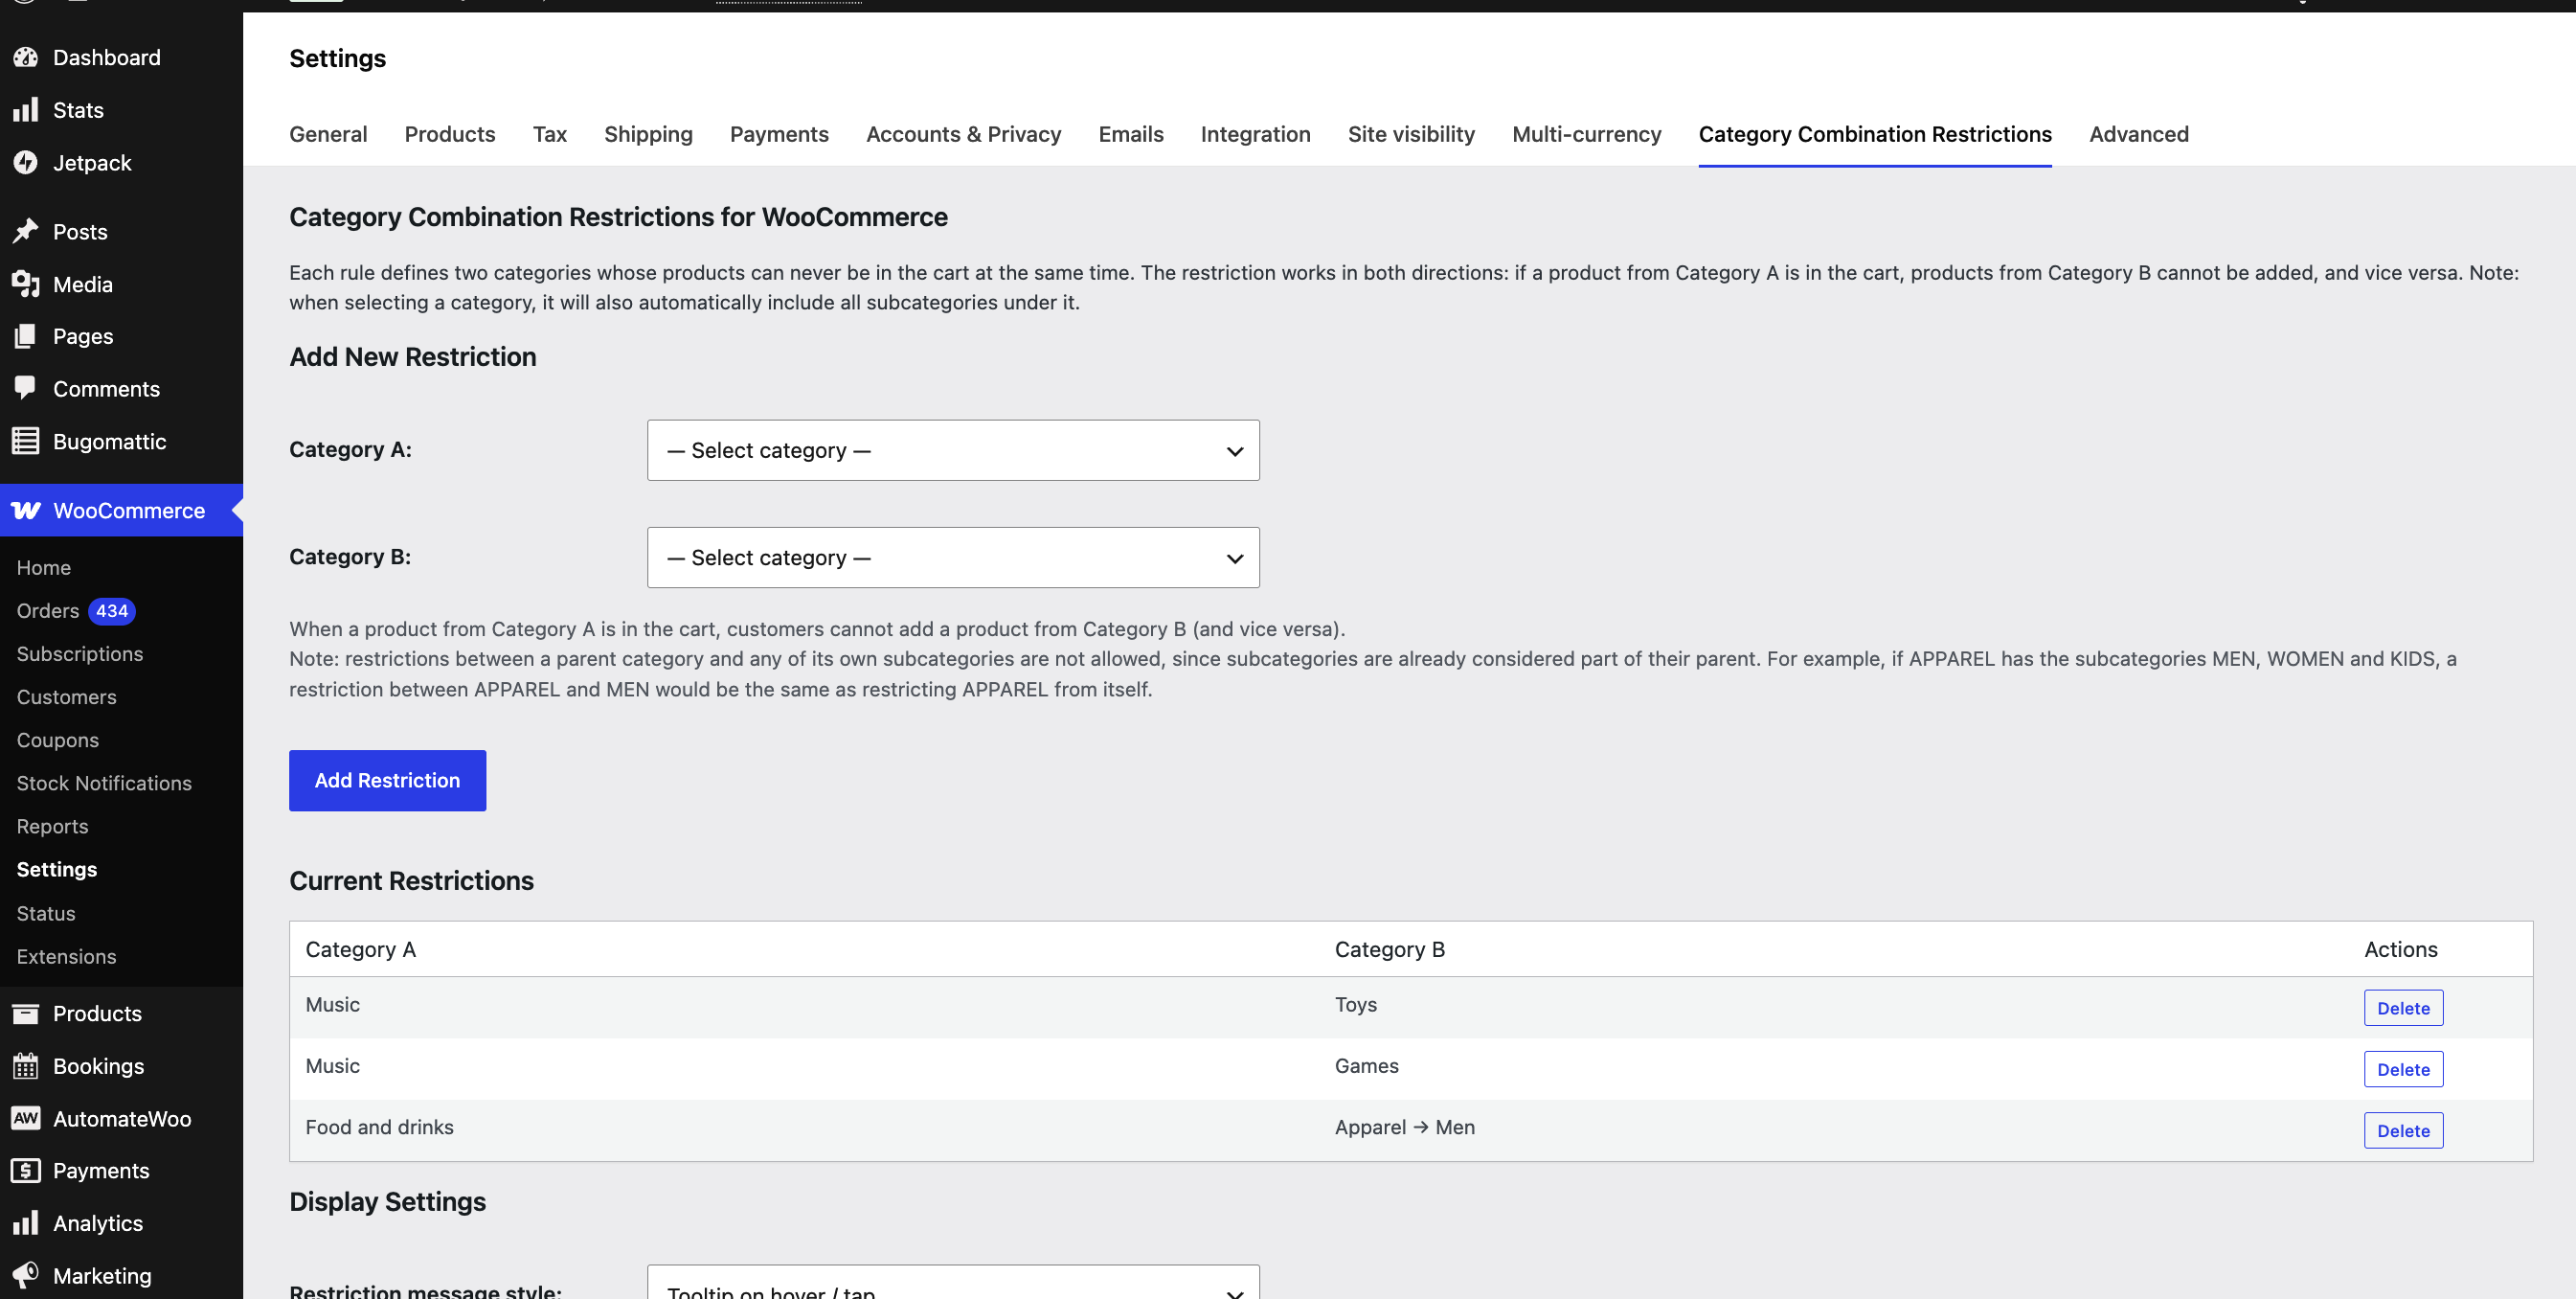Click the Category A column header
The width and height of the screenshot is (2576, 1299).
coord(361,949)
